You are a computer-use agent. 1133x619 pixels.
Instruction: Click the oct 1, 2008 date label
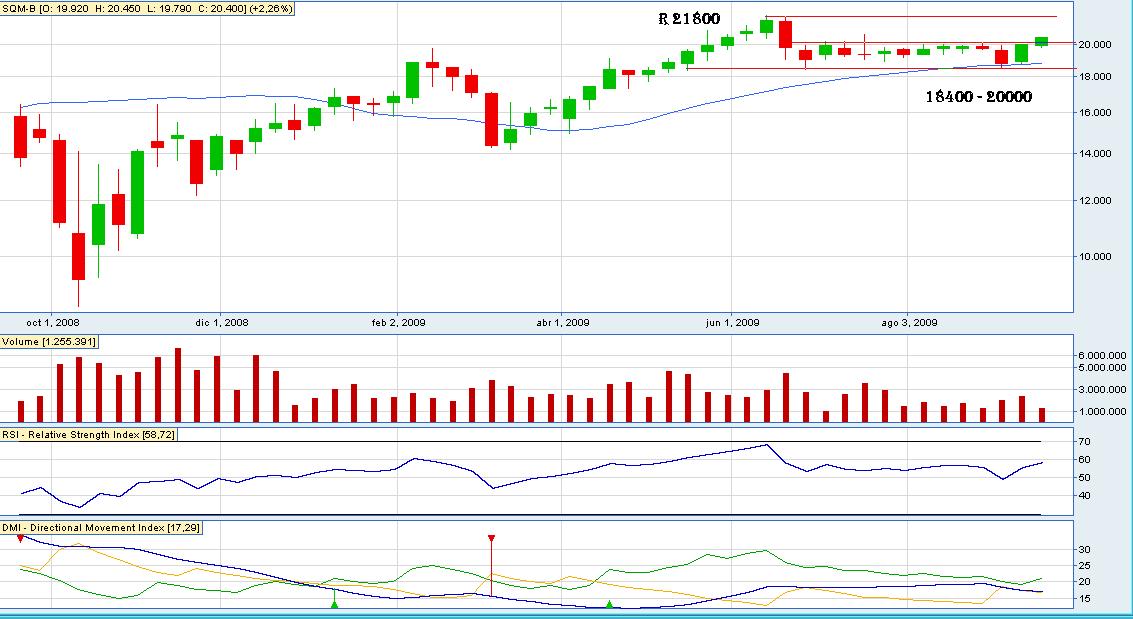pos(53,322)
